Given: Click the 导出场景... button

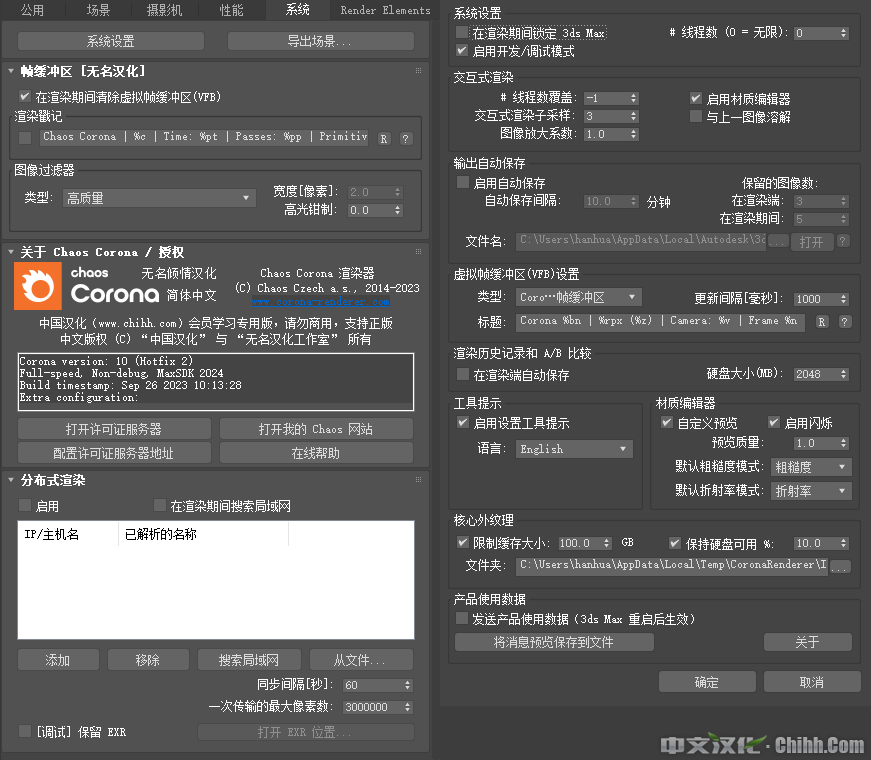Looking at the screenshot, I should [320, 41].
